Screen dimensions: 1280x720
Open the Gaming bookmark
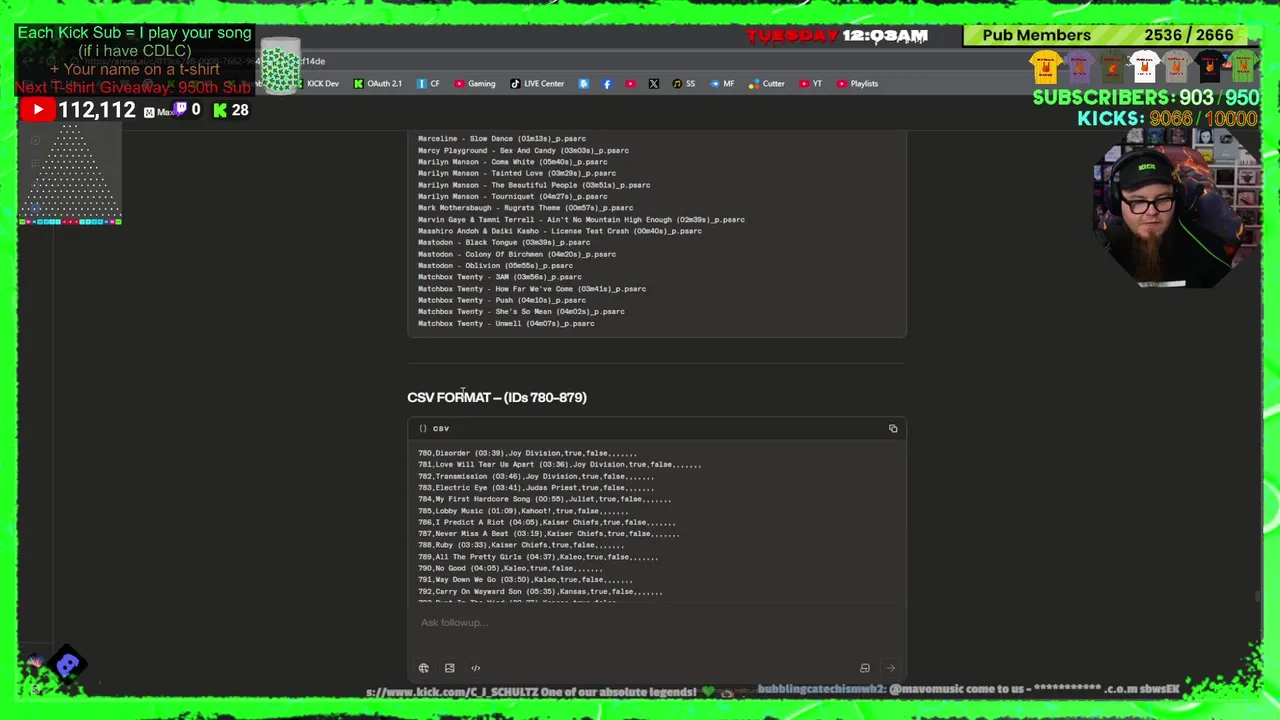pyautogui.click(x=475, y=84)
